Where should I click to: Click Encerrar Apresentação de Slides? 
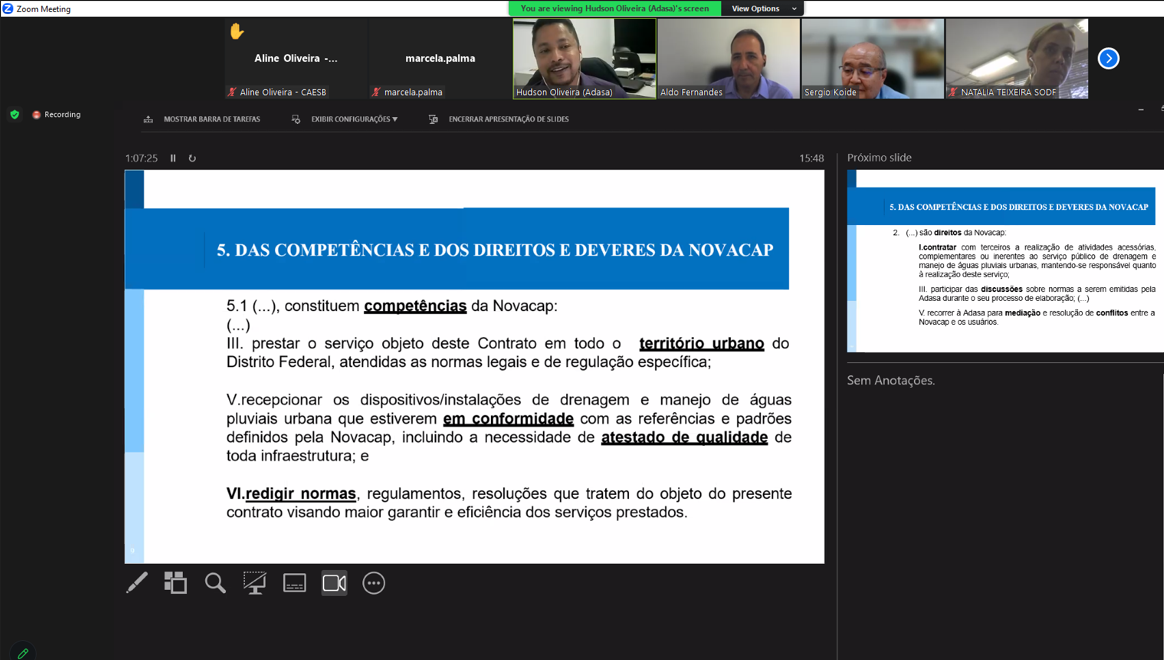pyautogui.click(x=499, y=119)
